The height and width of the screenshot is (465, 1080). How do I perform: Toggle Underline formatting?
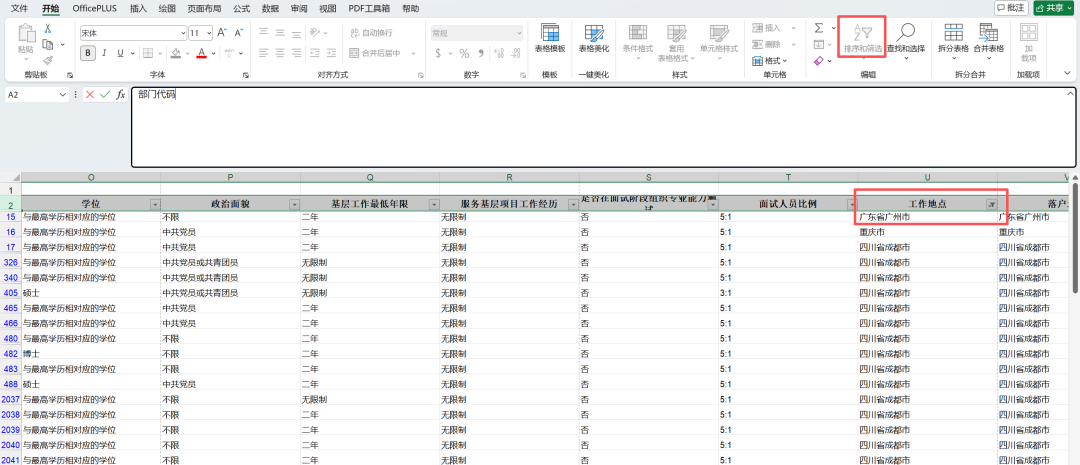[x=121, y=53]
